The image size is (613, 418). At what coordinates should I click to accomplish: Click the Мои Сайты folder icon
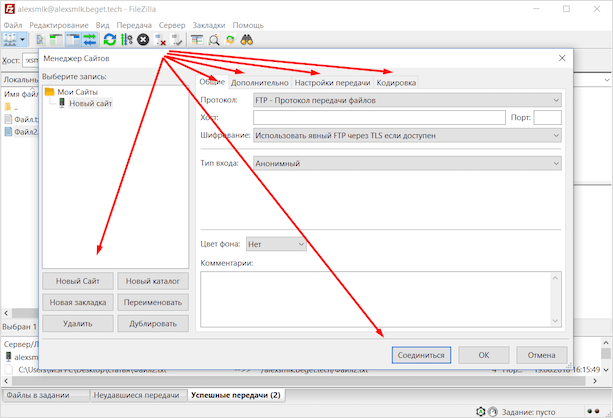click(49, 92)
